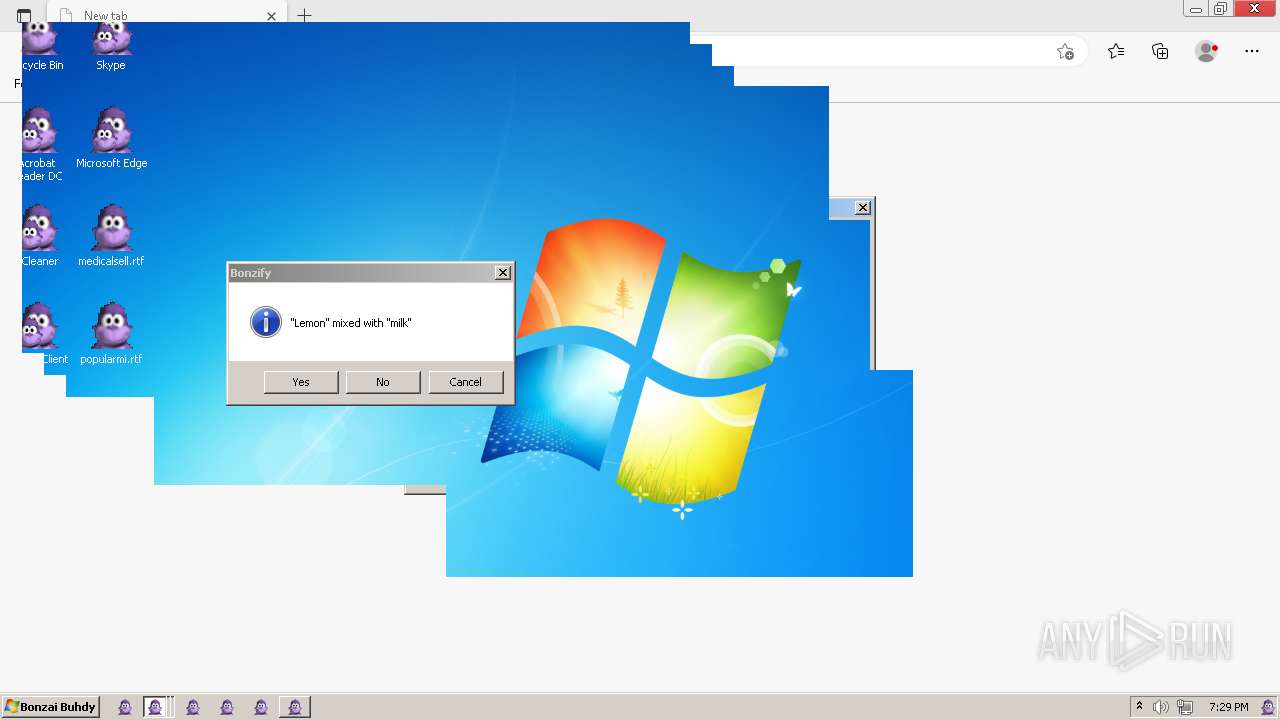This screenshot has width=1280, height=720.
Task: Close the Bonzify dialog with its X
Action: 503,273
